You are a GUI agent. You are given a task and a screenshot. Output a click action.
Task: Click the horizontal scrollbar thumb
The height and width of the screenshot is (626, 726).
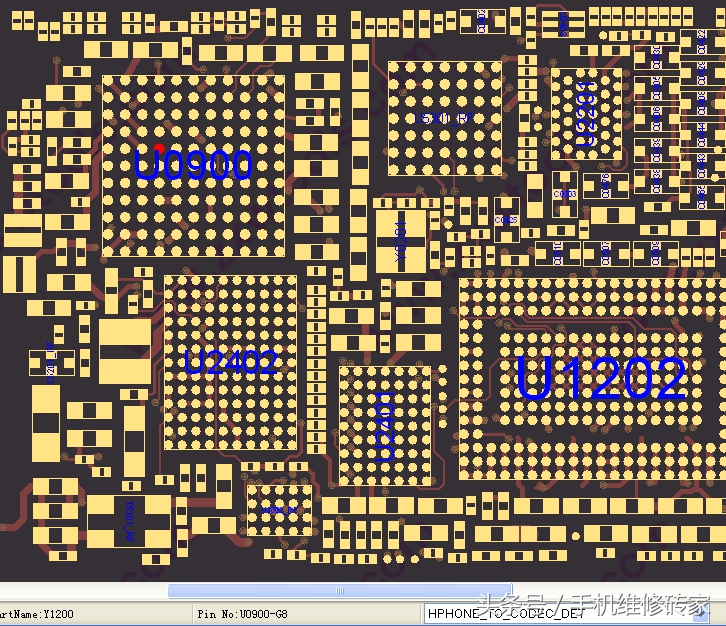340,591
